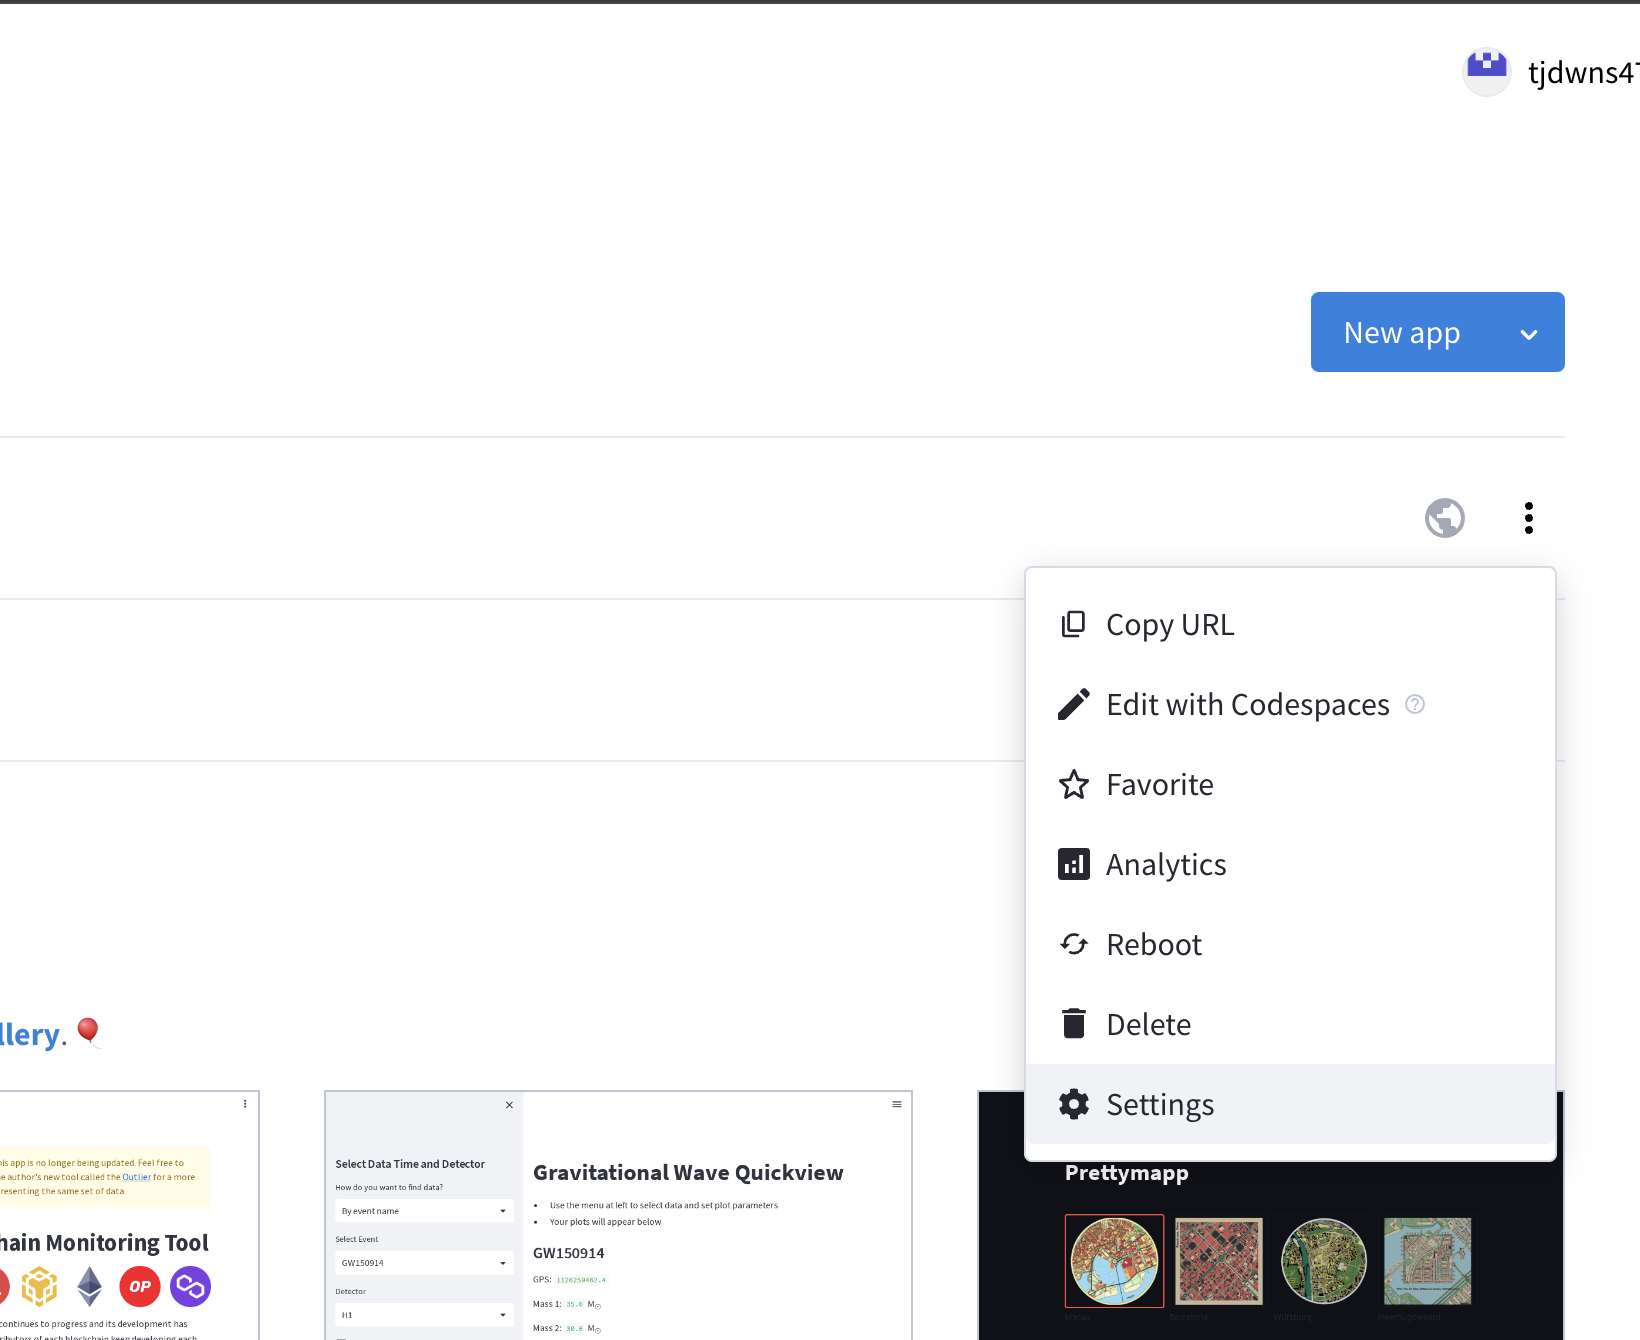Click the hamburger menu in Gravitational Wave preview
The height and width of the screenshot is (1340, 1640).
[x=897, y=1104]
